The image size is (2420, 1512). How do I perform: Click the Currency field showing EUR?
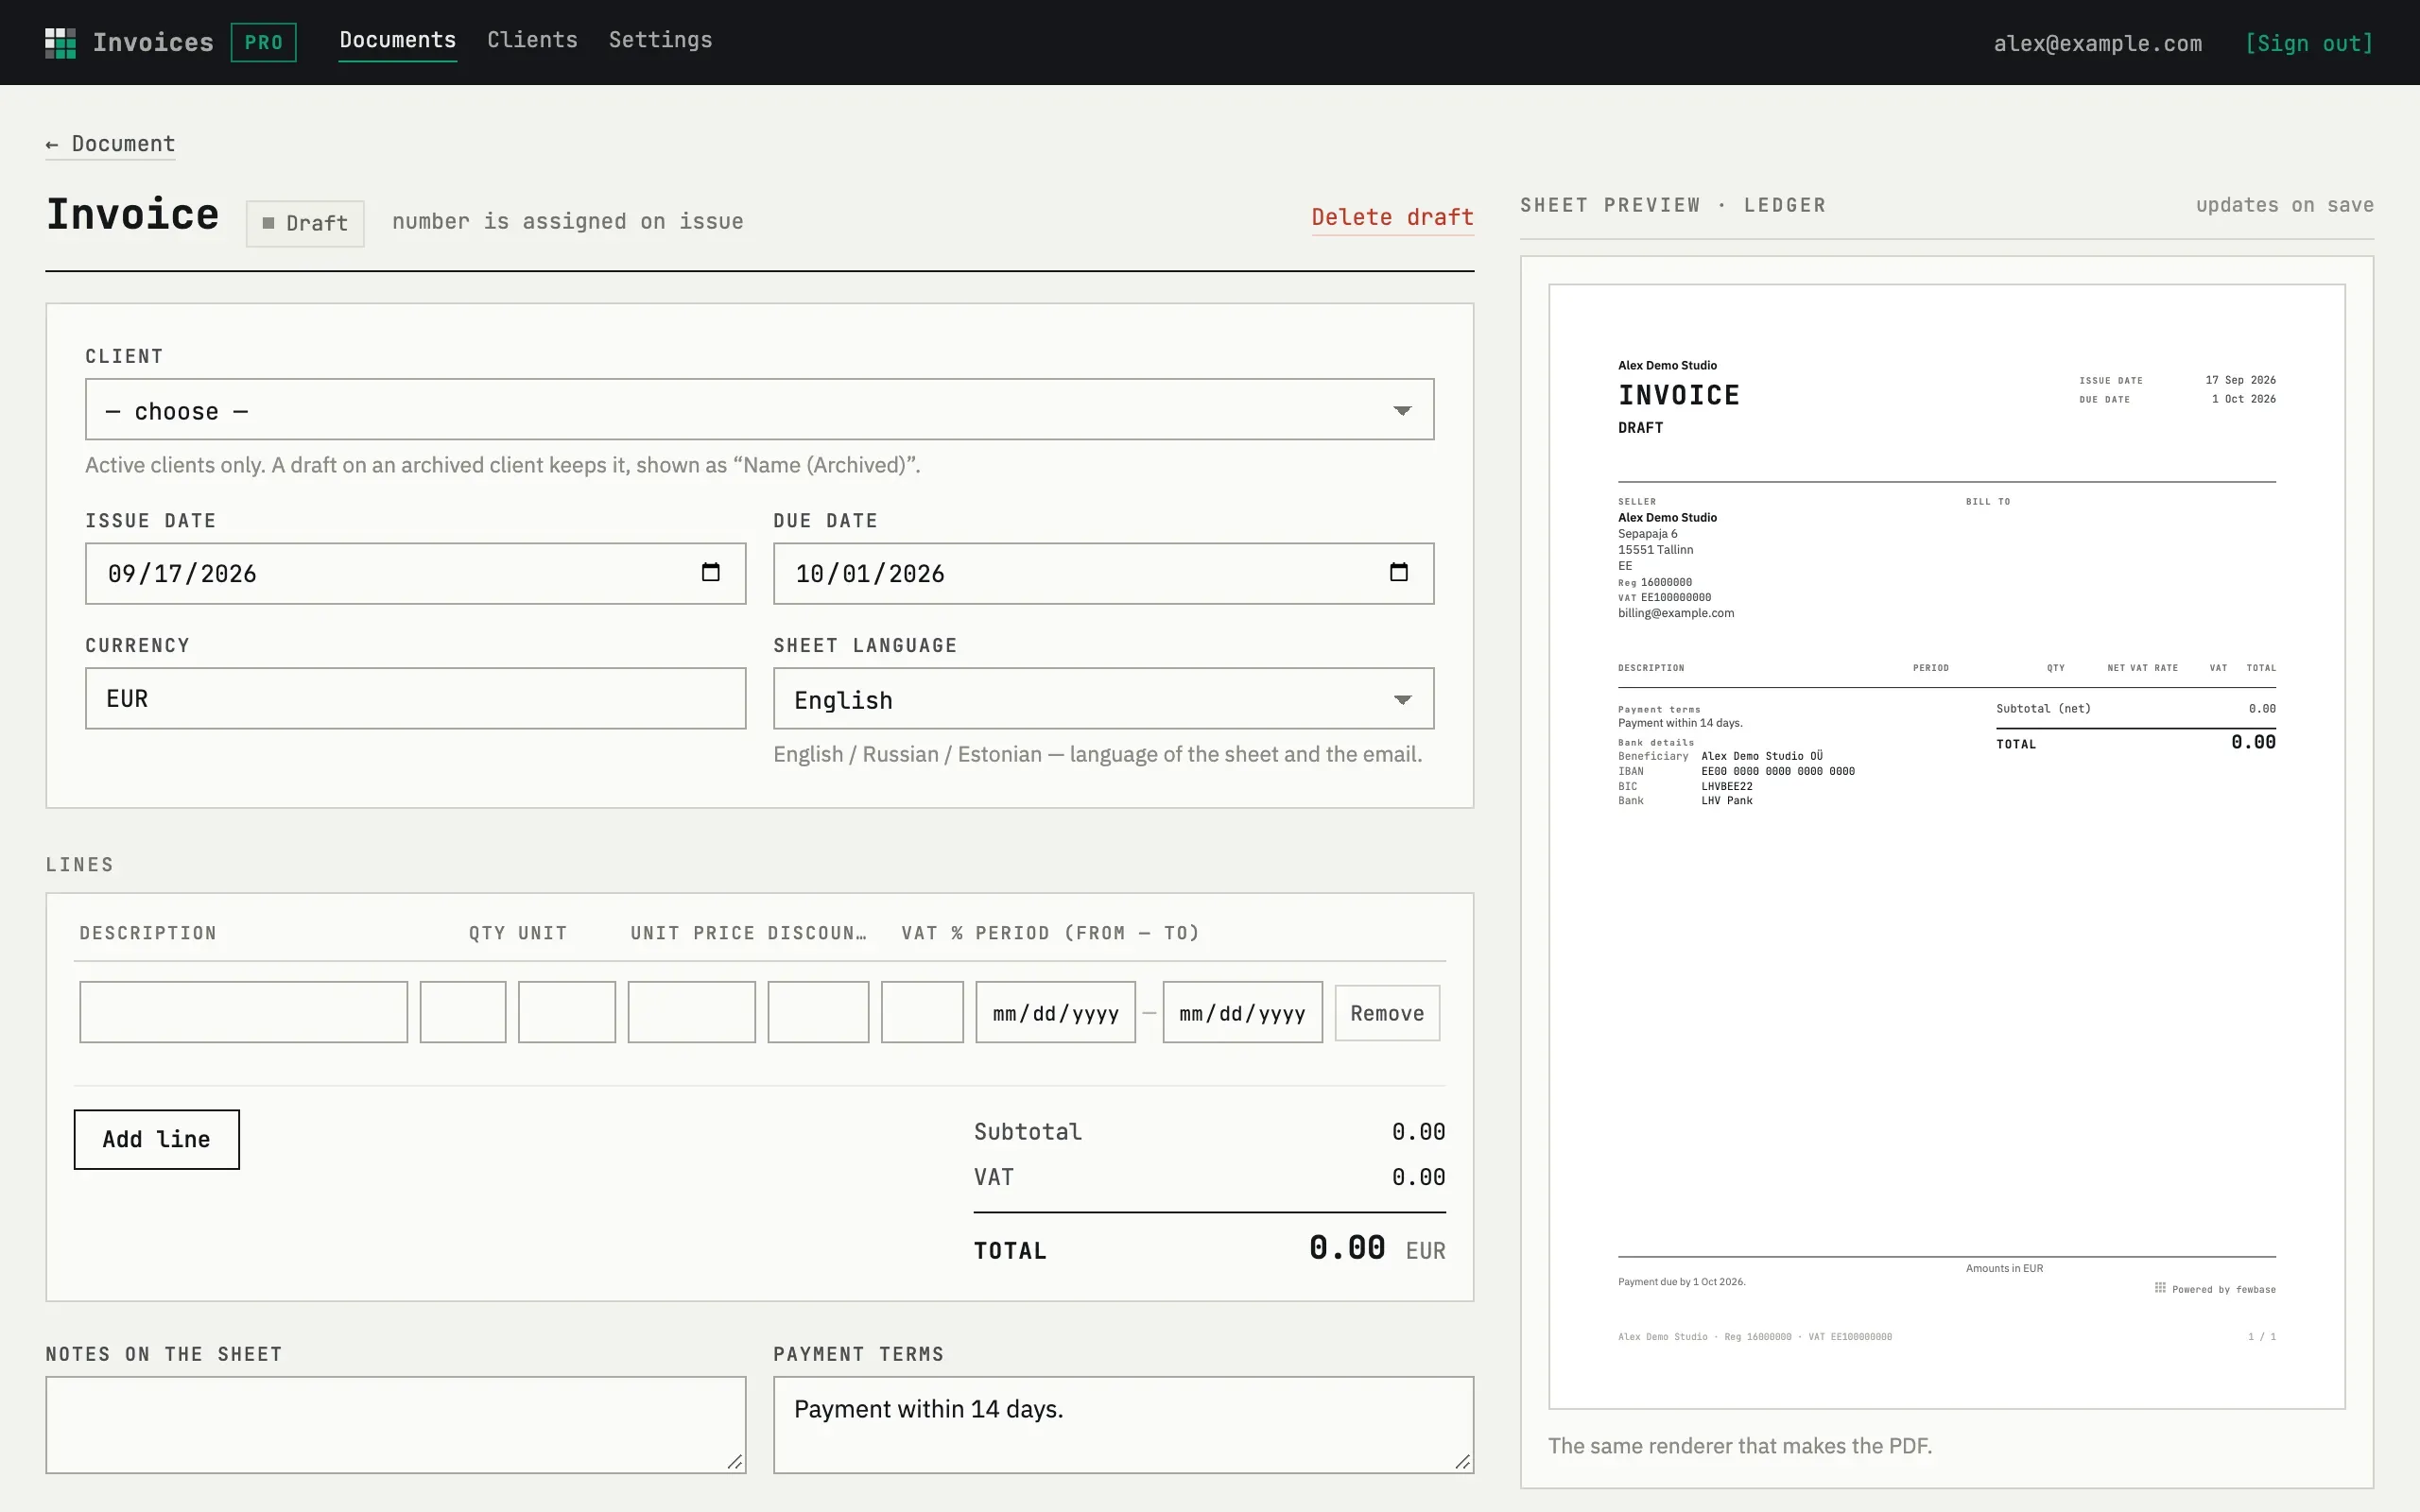pyautogui.click(x=416, y=698)
